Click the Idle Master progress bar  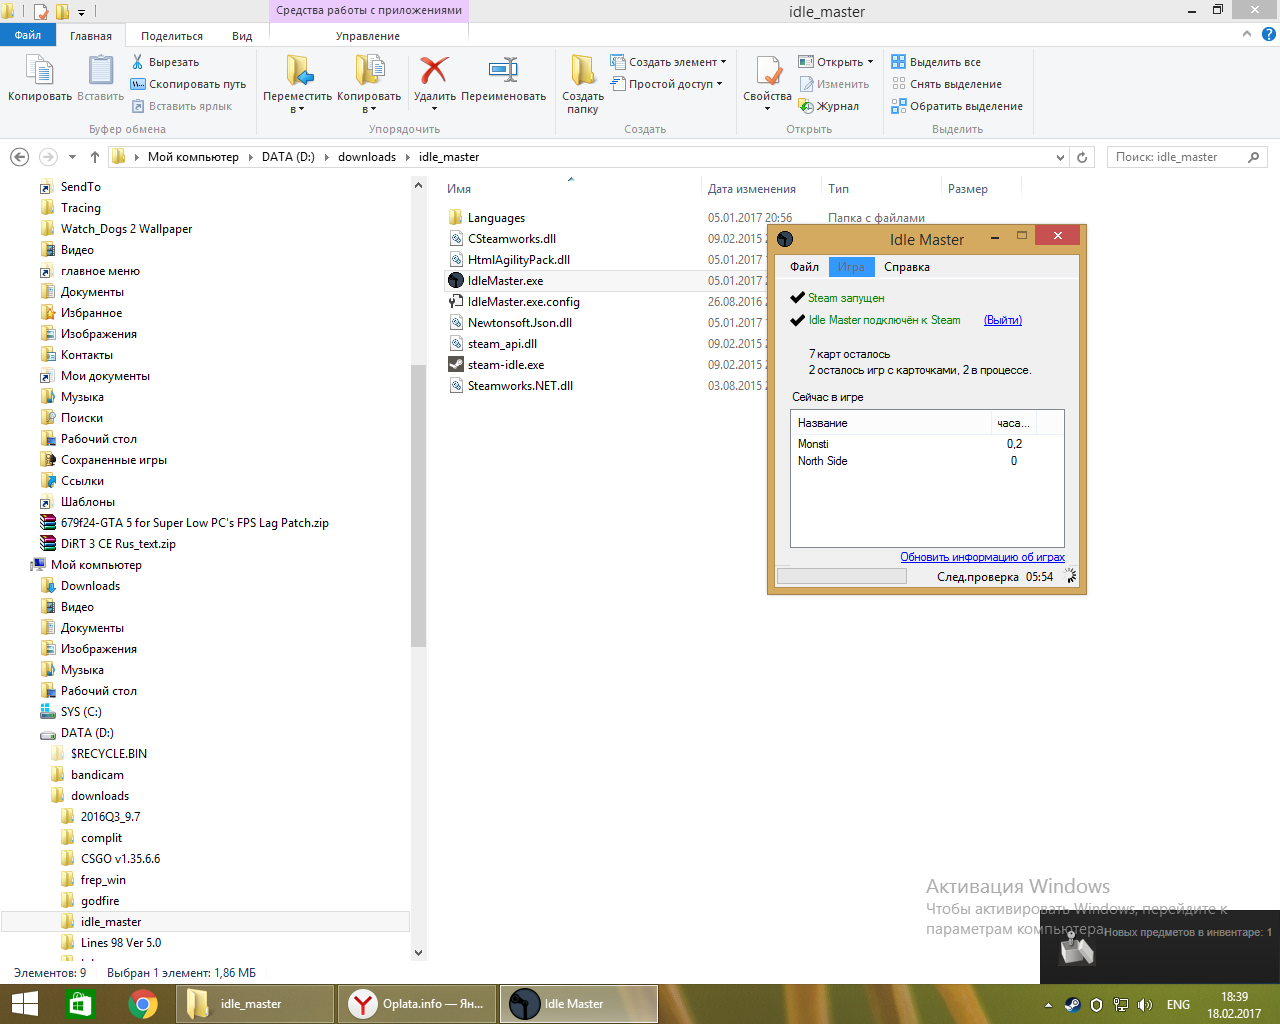pos(842,576)
